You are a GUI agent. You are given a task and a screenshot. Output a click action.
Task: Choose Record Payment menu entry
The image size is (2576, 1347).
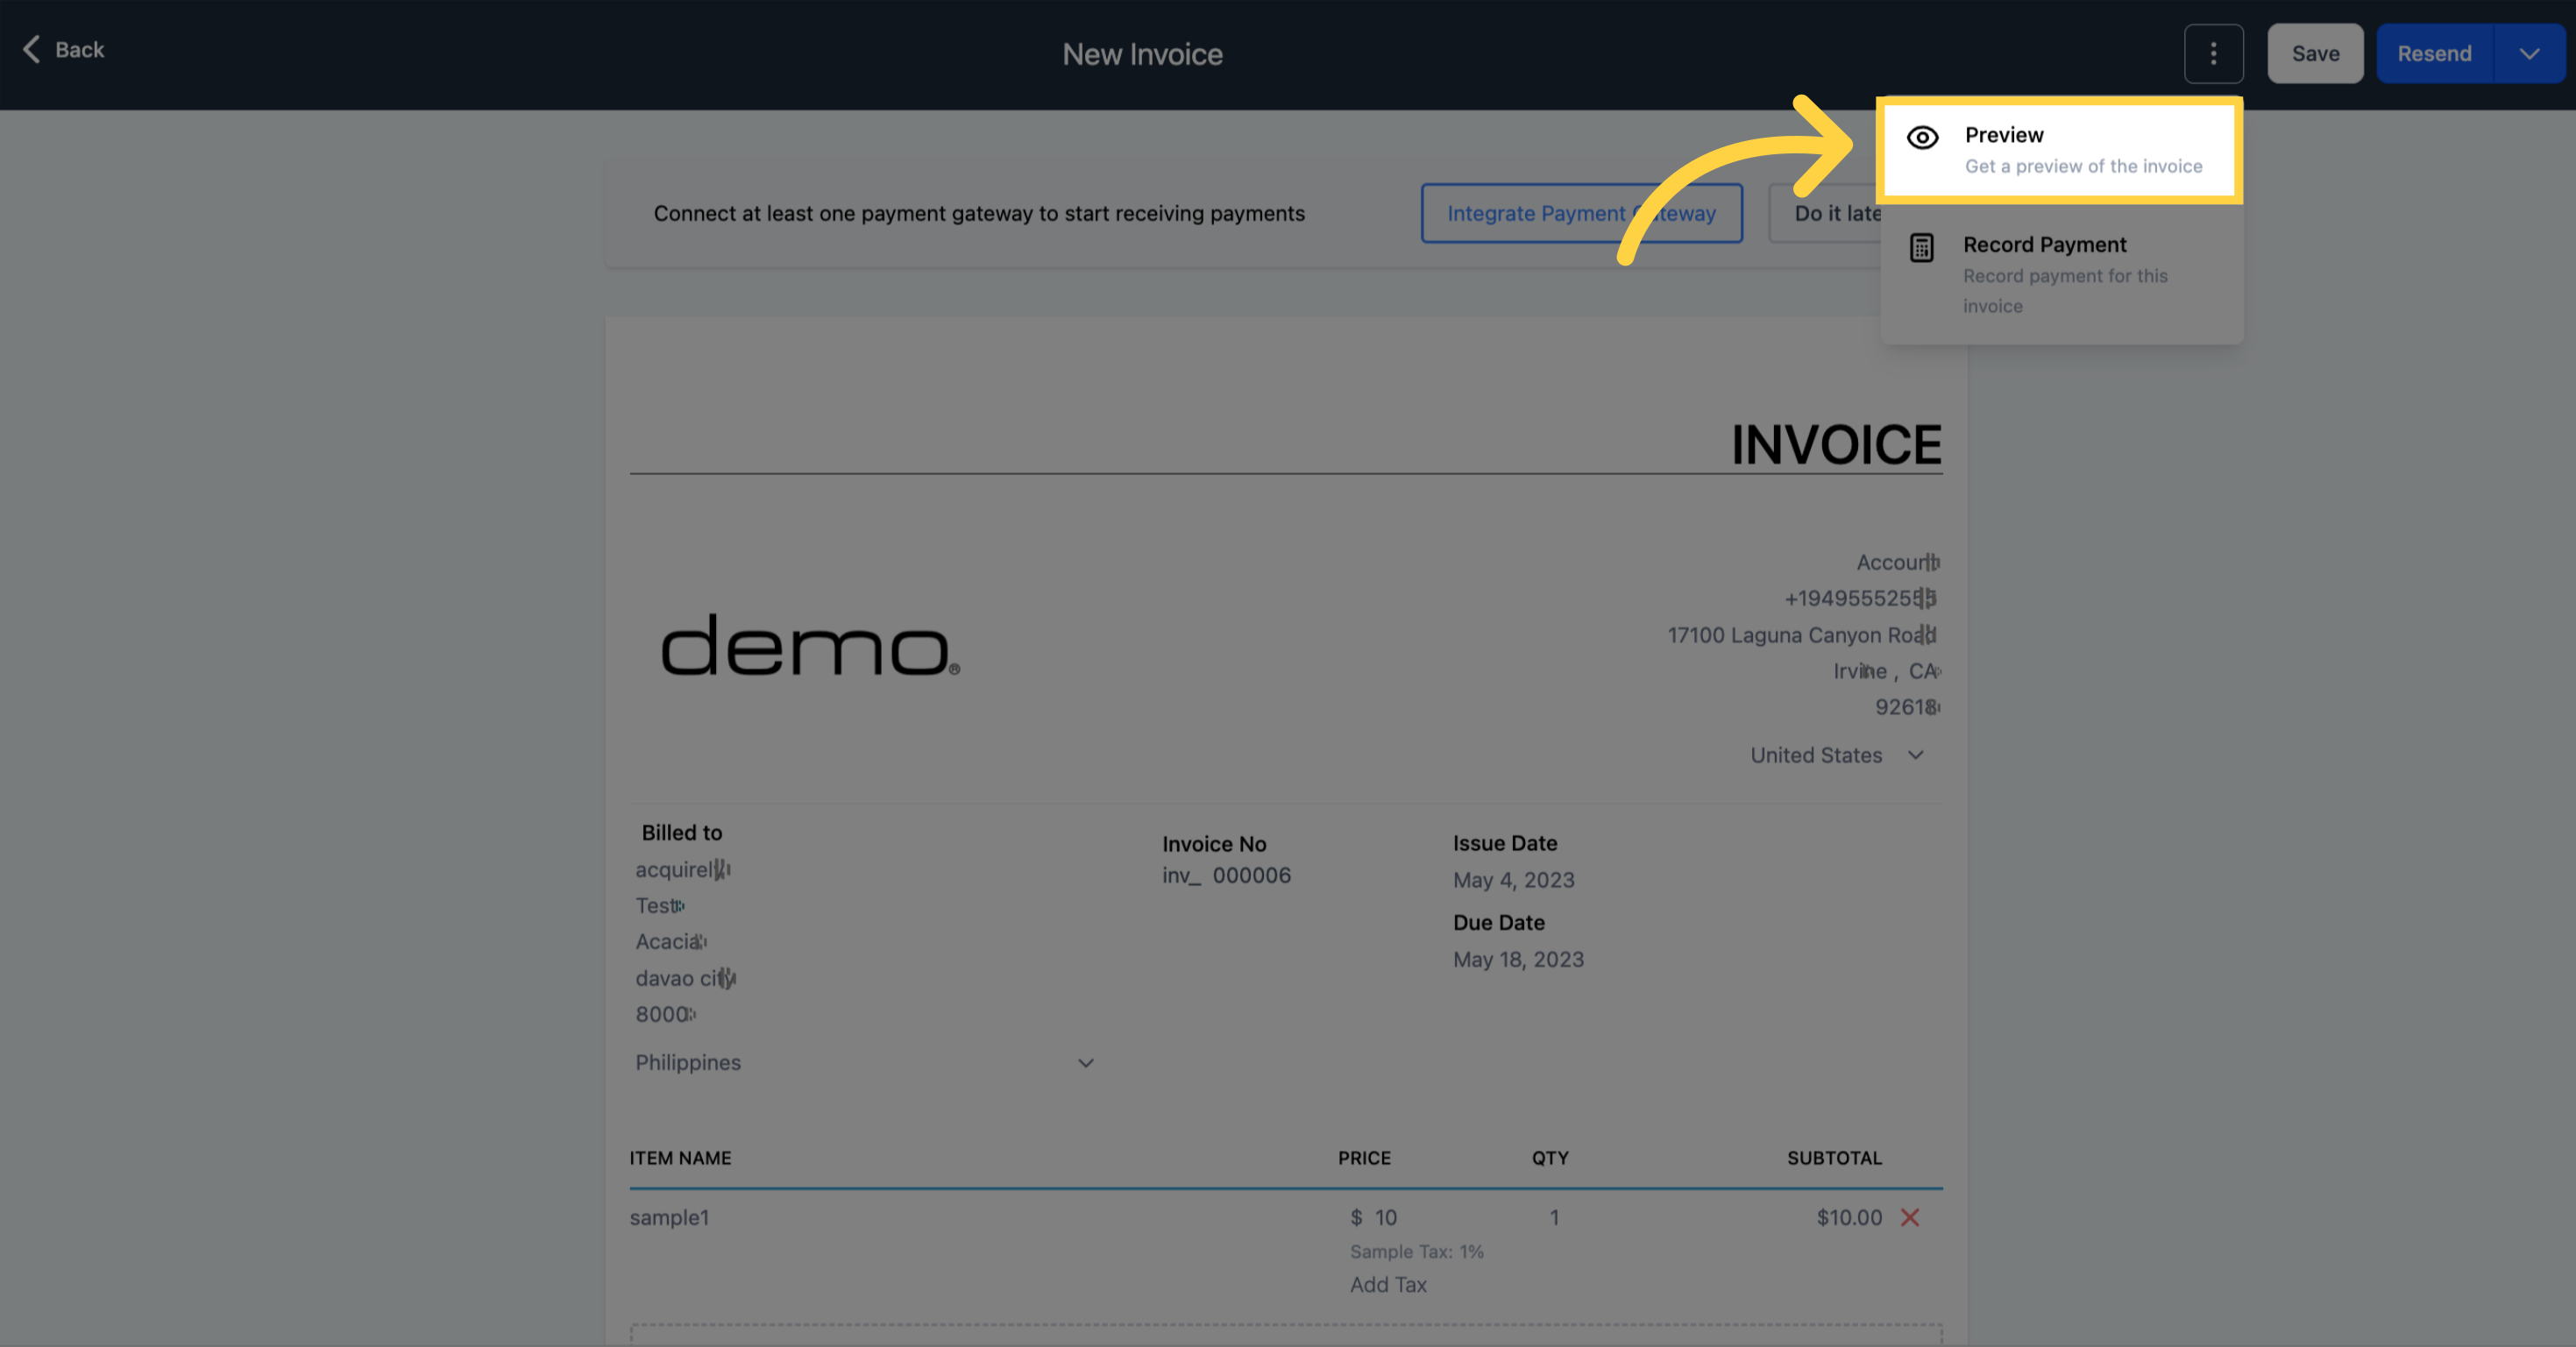[x=2061, y=274]
